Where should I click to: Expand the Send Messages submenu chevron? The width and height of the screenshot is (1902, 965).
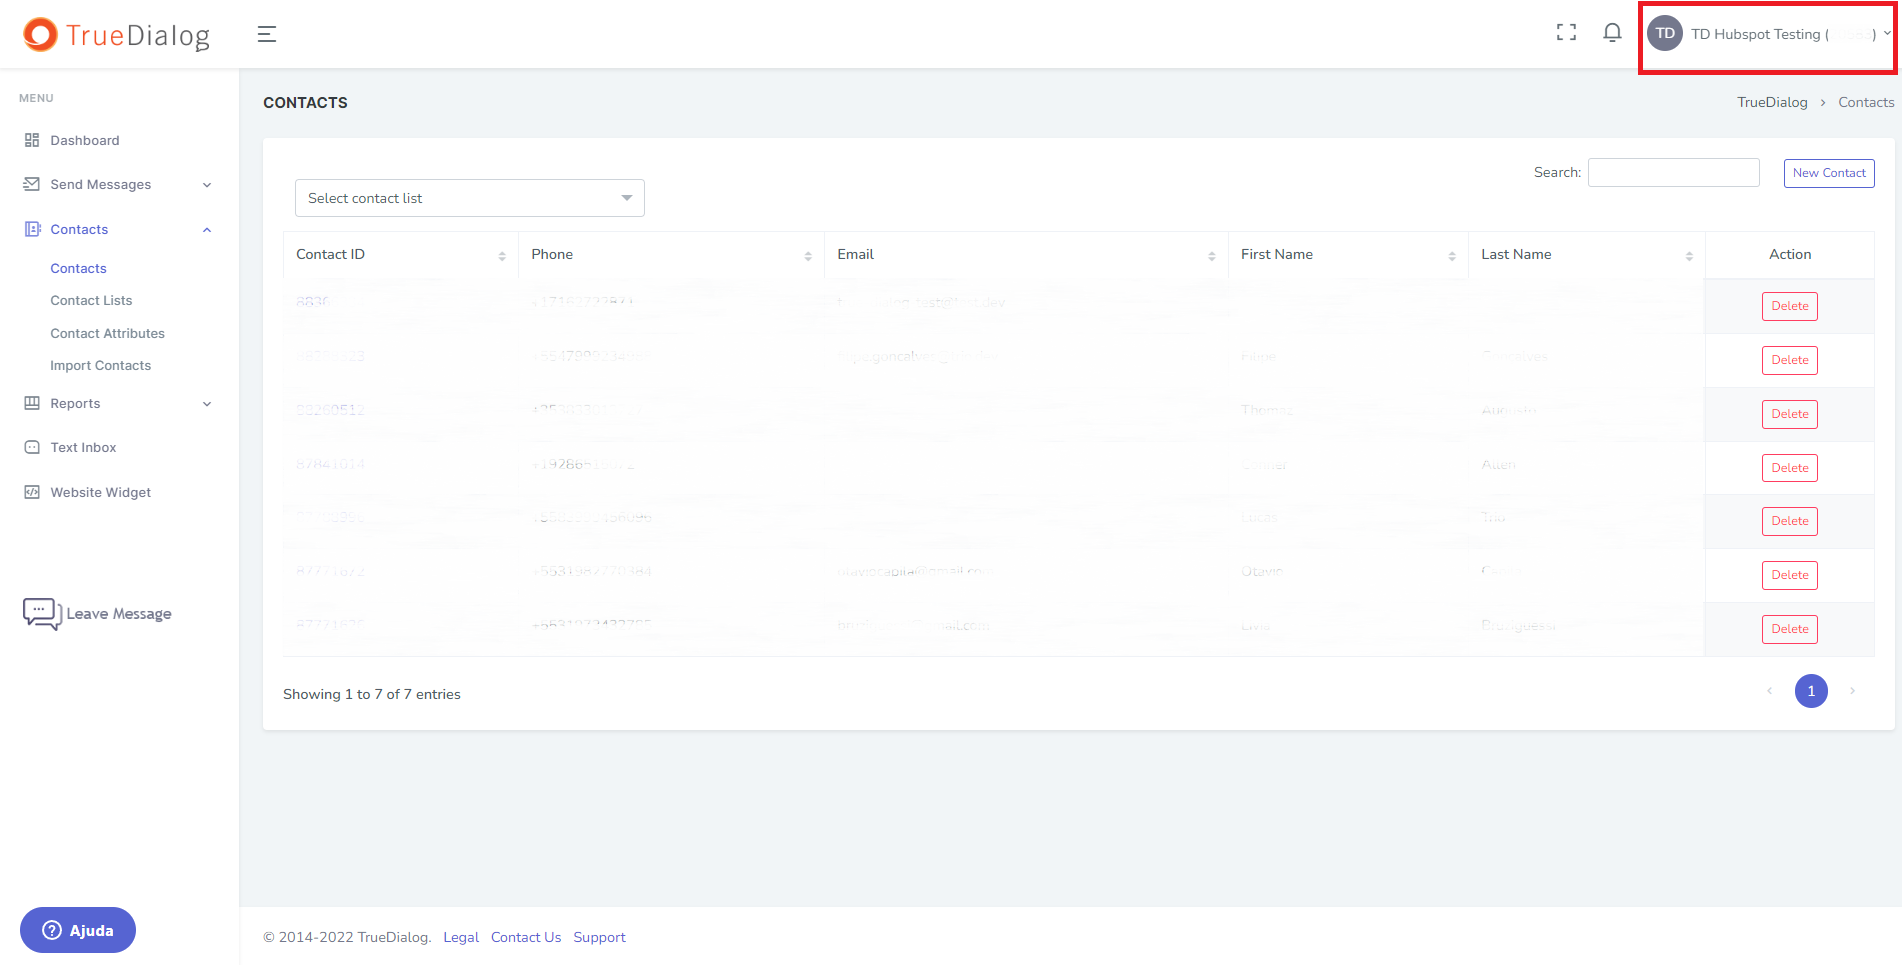tap(207, 185)
